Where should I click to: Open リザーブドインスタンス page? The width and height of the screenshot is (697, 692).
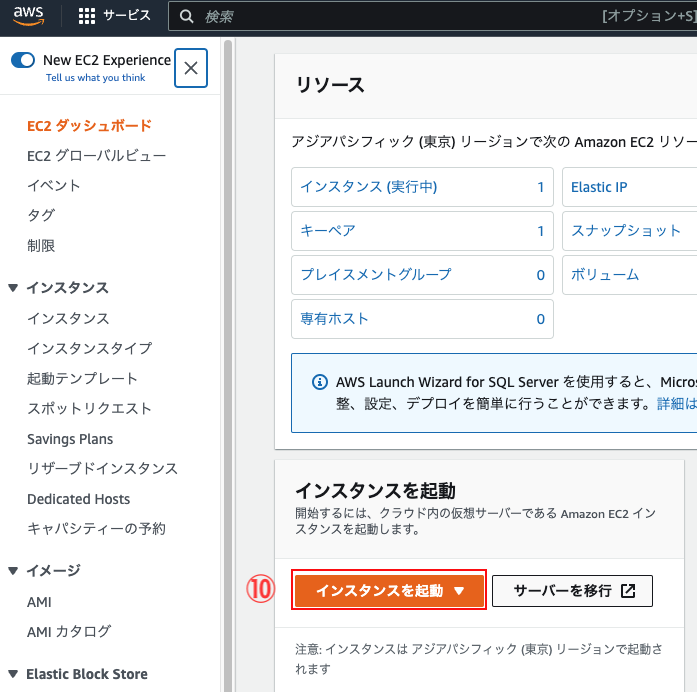pyautogui.click(x=103, y=468)
